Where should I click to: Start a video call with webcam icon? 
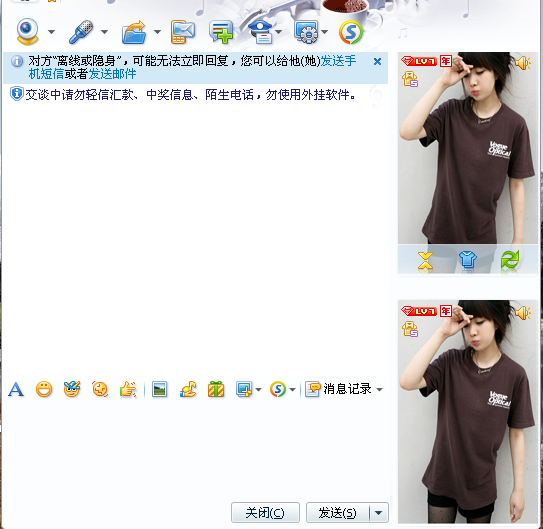pyautogui.click(x=27, y=32)
